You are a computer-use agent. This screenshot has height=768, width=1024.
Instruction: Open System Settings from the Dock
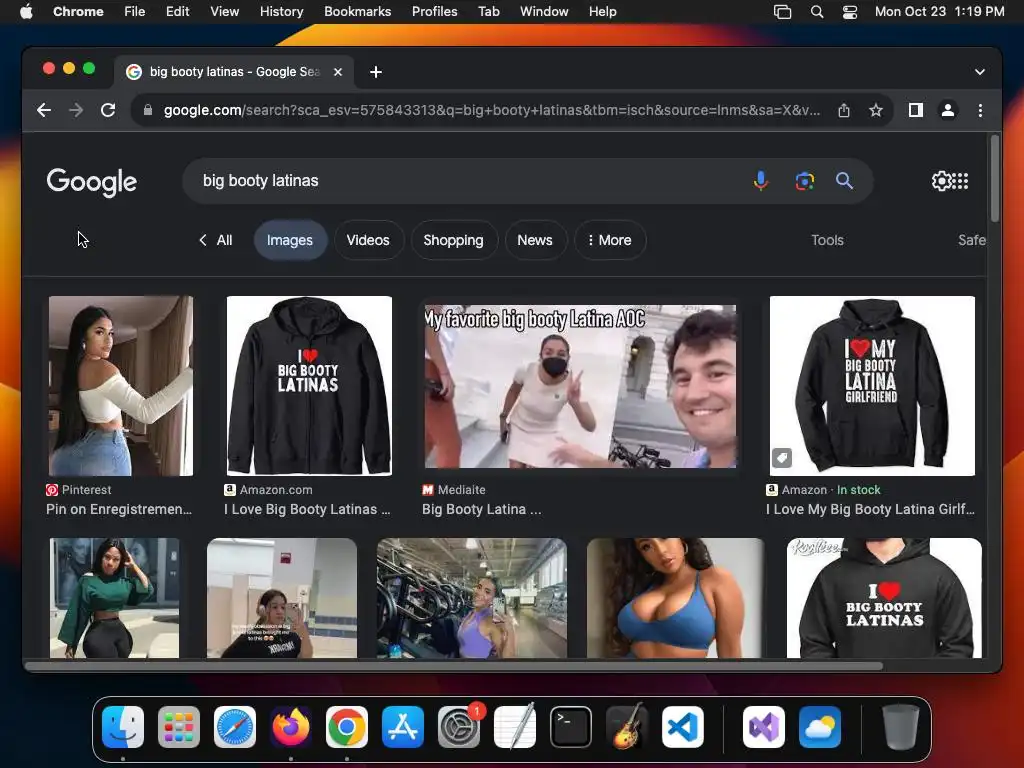[458, 727]
